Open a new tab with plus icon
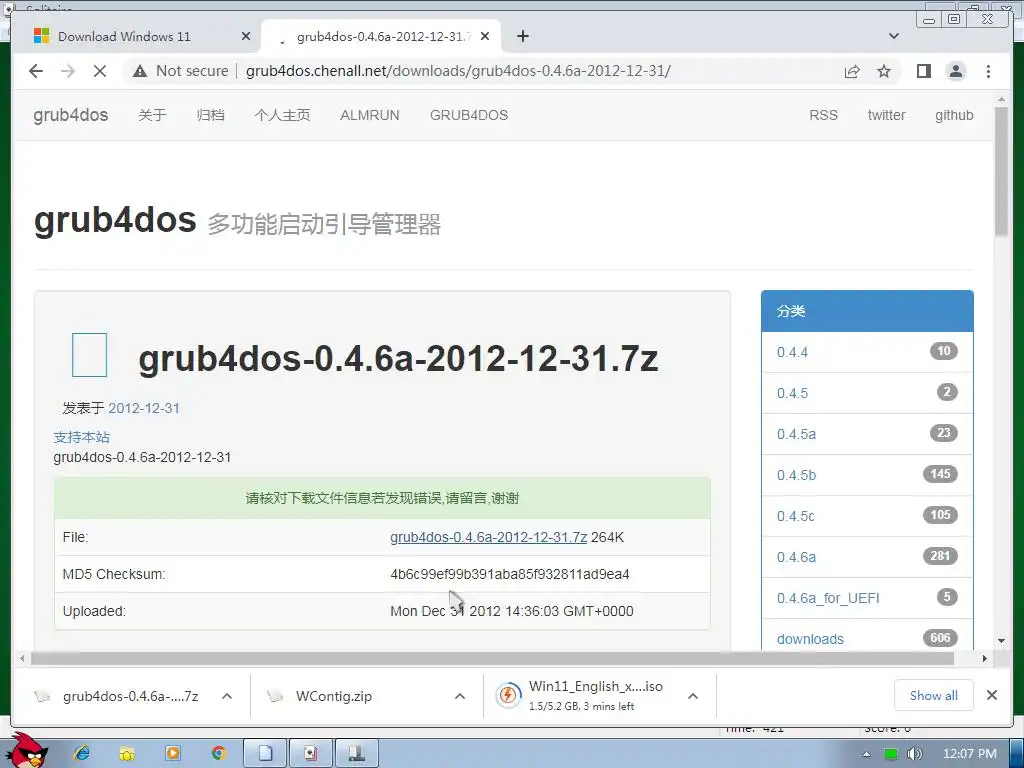This screenshot has height=768, width=1024. [522, 36]
